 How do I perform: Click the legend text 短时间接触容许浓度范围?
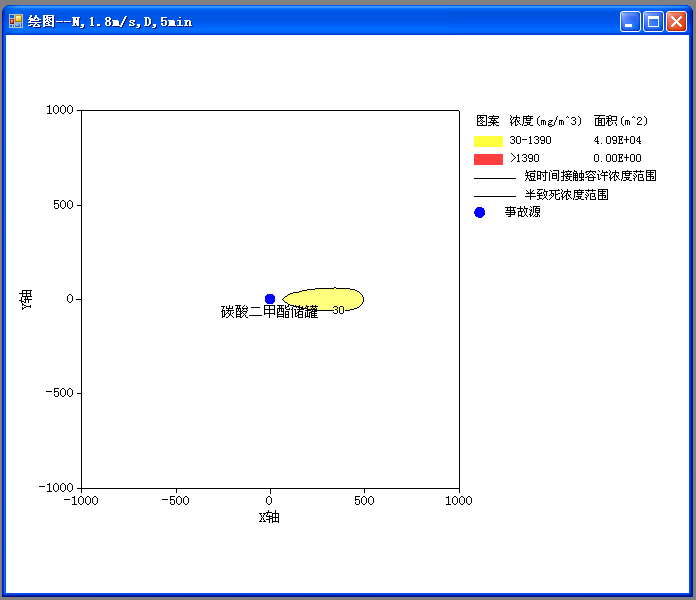(x=590, y=176)
